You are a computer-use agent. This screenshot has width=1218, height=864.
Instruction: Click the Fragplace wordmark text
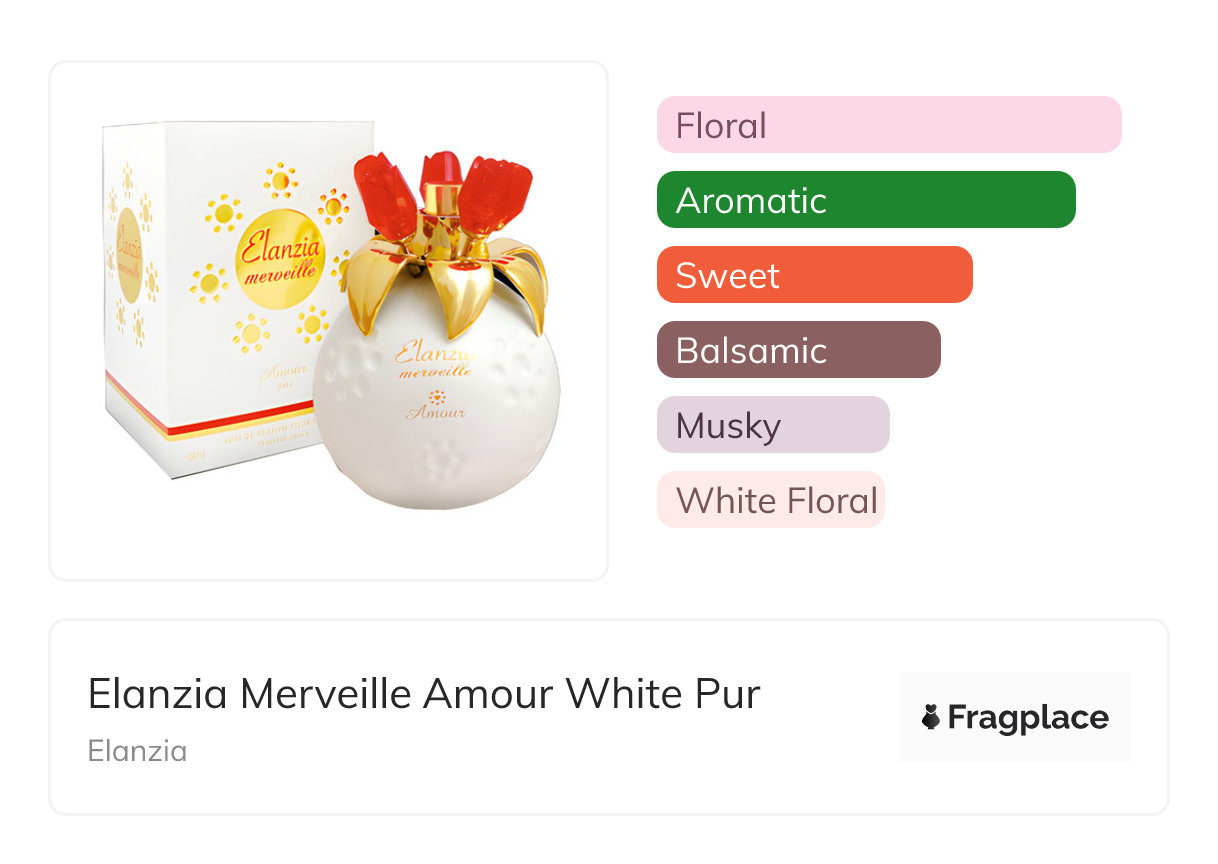coord(1027,717)
